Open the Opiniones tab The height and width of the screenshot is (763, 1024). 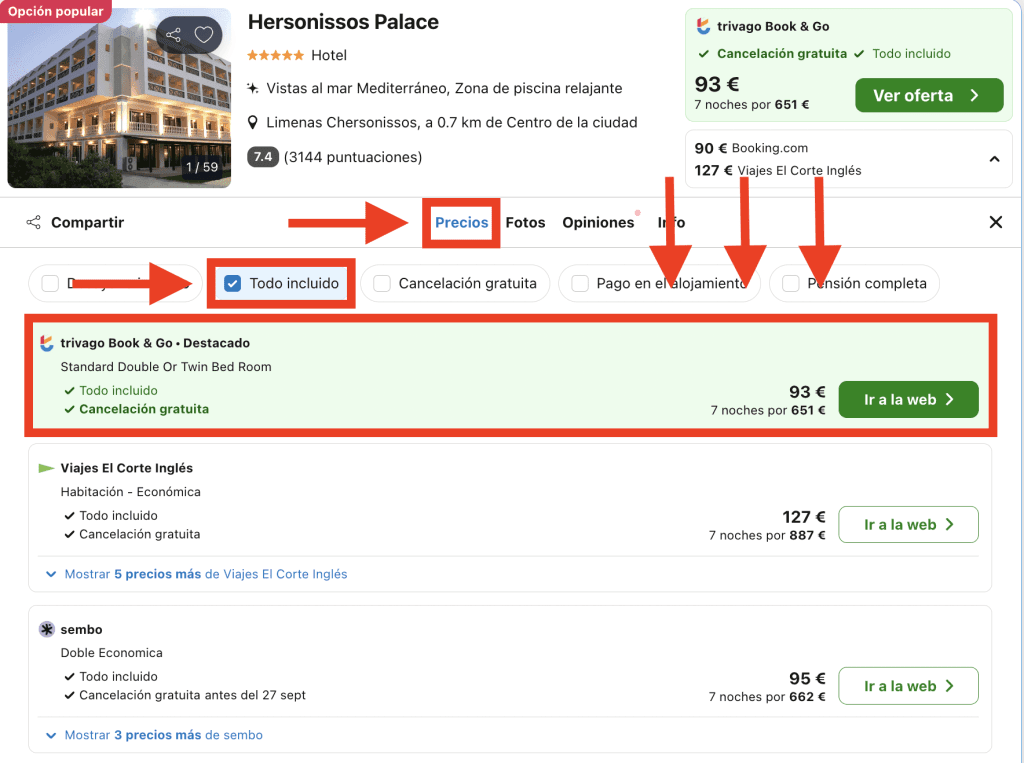click(x=598, y=222)
